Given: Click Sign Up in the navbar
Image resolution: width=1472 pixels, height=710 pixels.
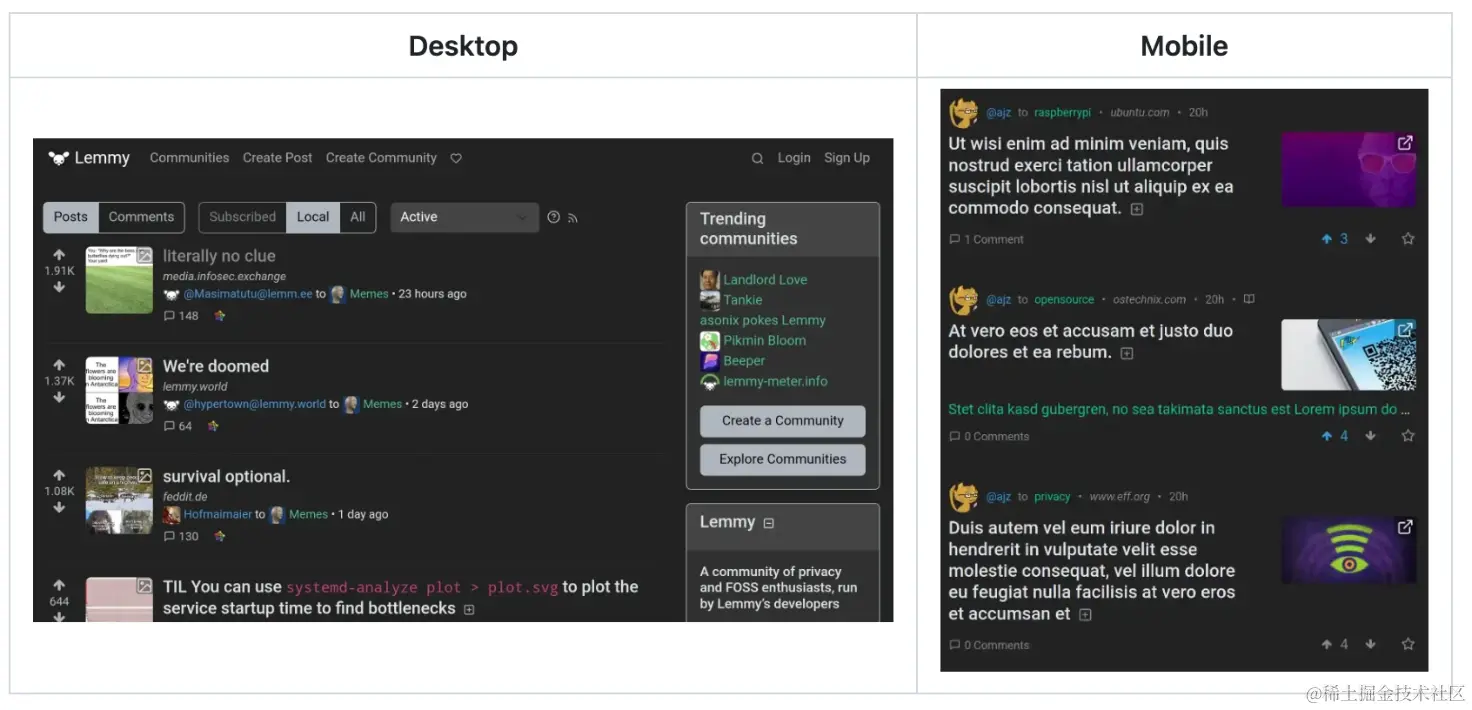Looking at the screenshot, I should [847, 158].
